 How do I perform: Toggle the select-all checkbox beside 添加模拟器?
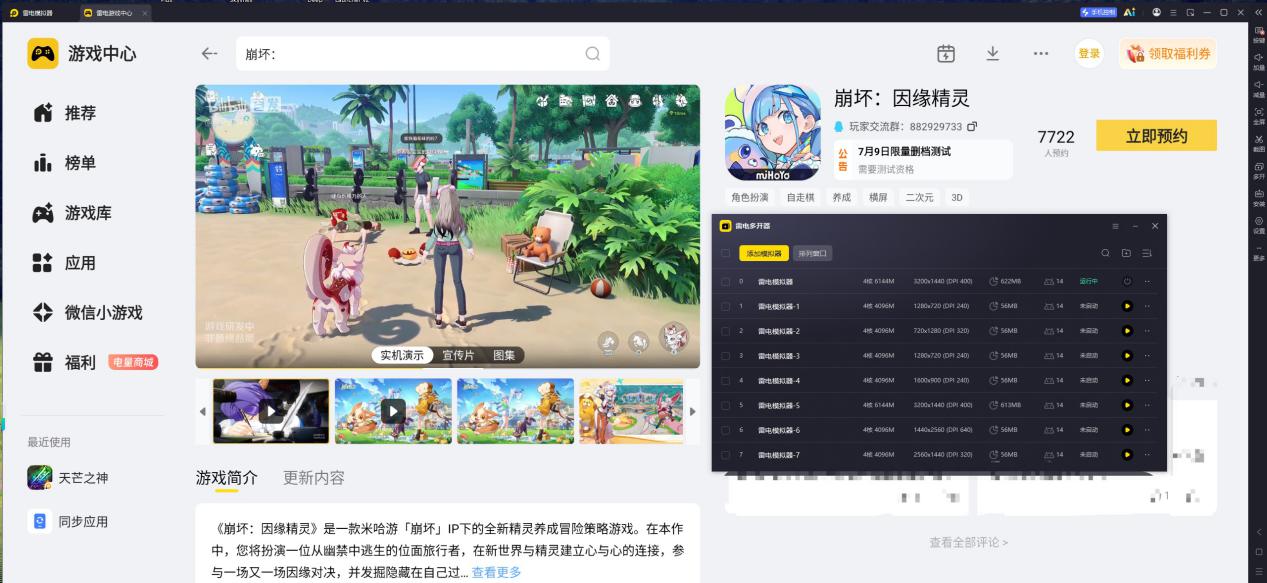725,254
